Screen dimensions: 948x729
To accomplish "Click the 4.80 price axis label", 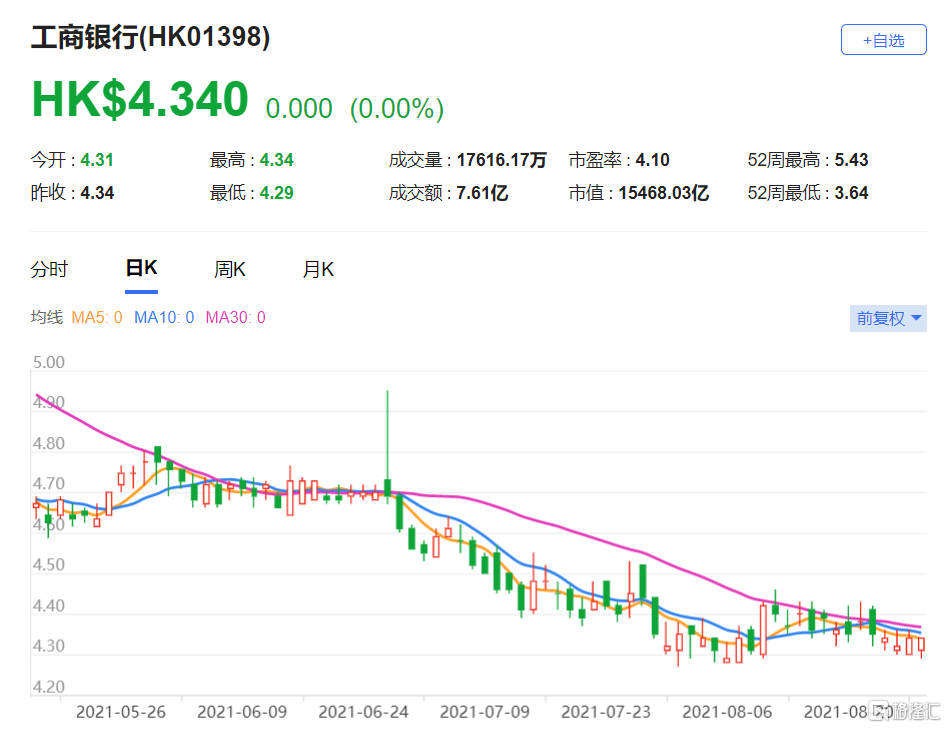I will pyautogui.click(x=48, y=444).
